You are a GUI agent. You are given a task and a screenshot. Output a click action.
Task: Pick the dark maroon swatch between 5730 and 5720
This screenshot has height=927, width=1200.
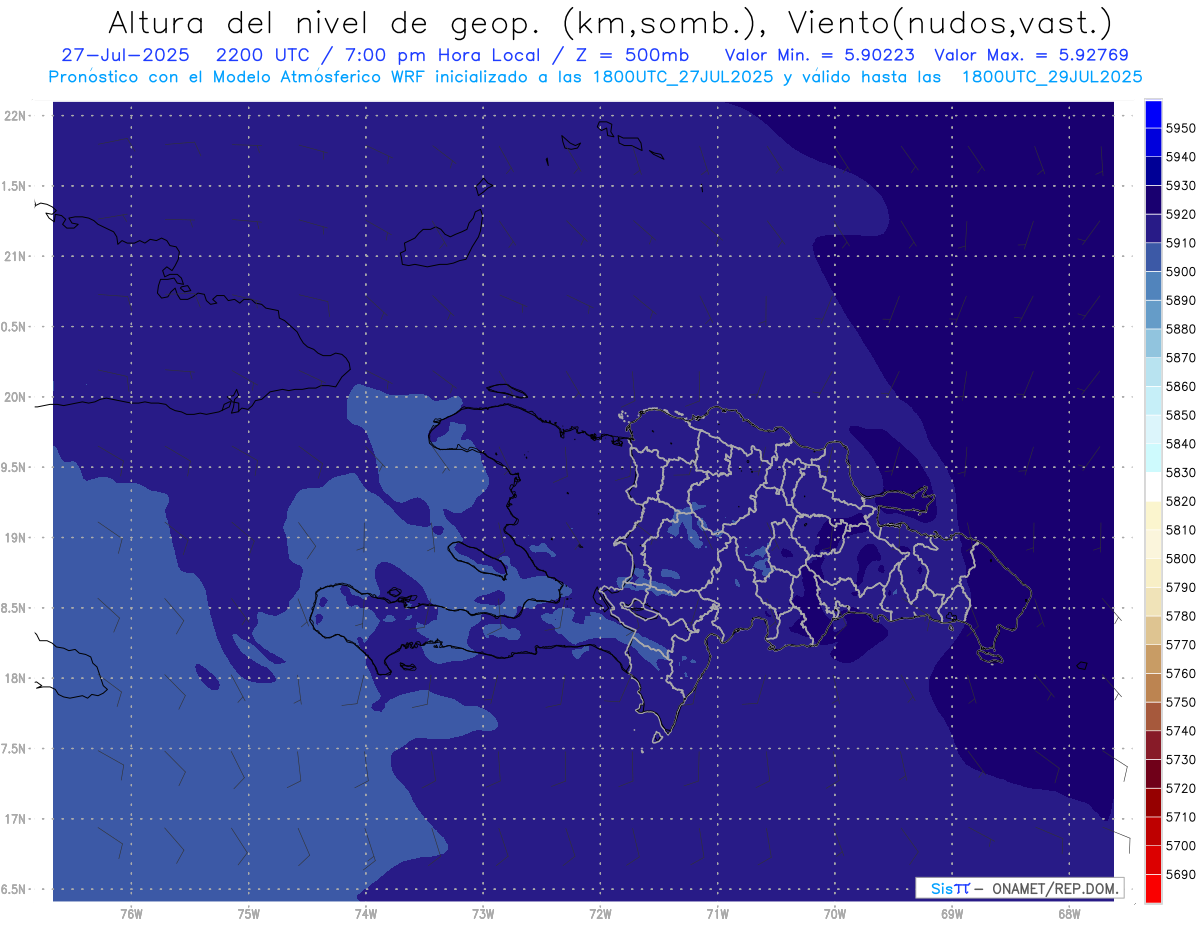click(x=1152, y=774)
